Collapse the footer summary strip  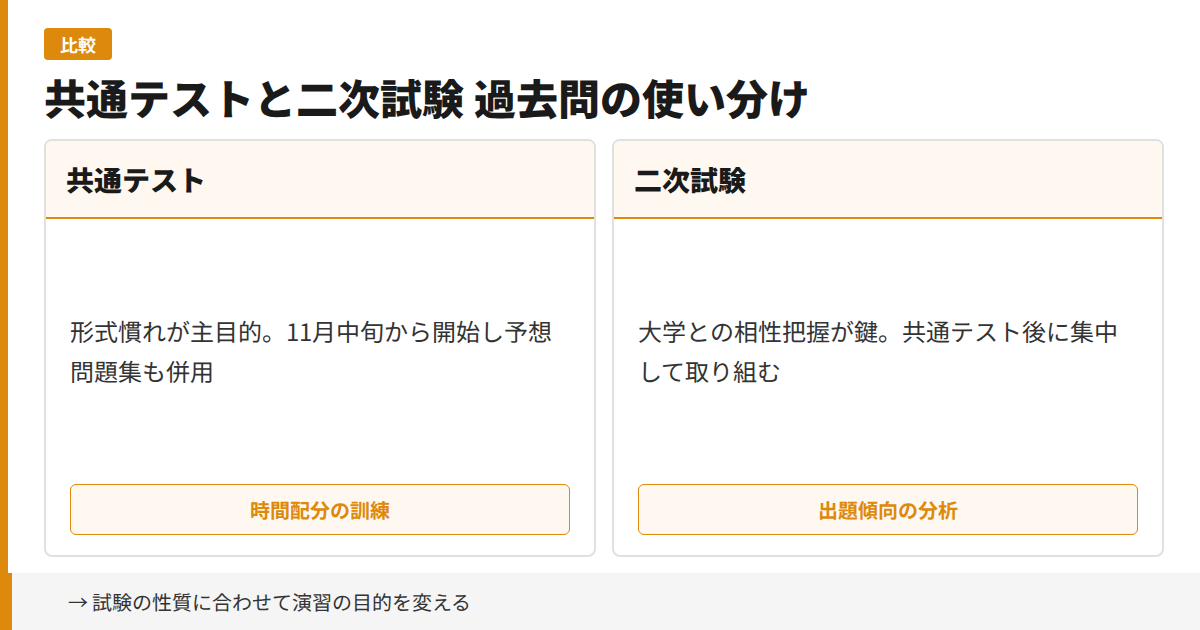pos(600,602)
